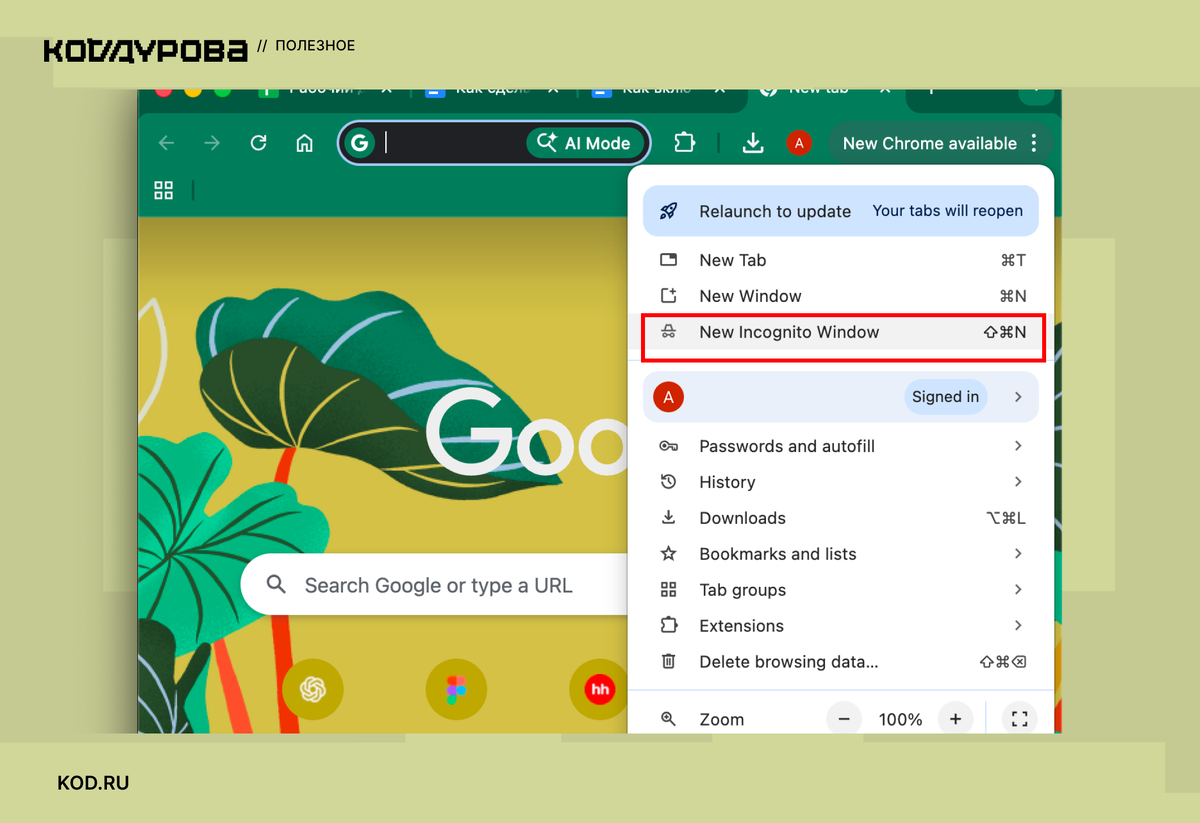Click the Google G icon in address bar
1200x823 pixels.
[x=359, y=143]
